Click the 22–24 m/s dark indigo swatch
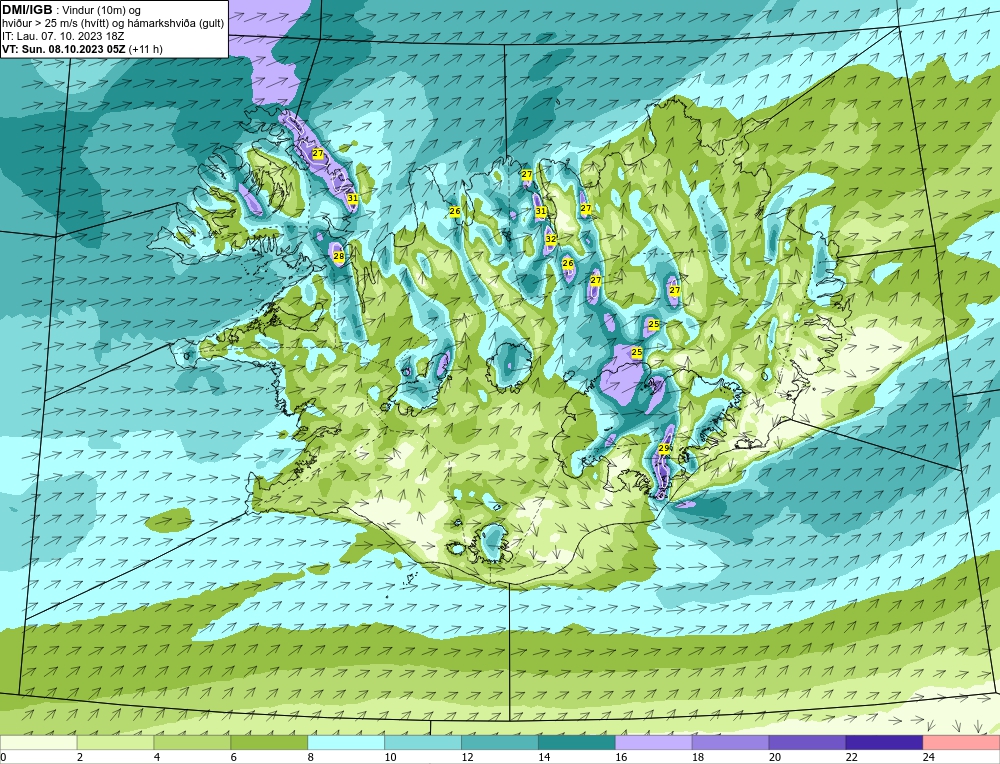Screen dimensions: 1000x764 885,743
